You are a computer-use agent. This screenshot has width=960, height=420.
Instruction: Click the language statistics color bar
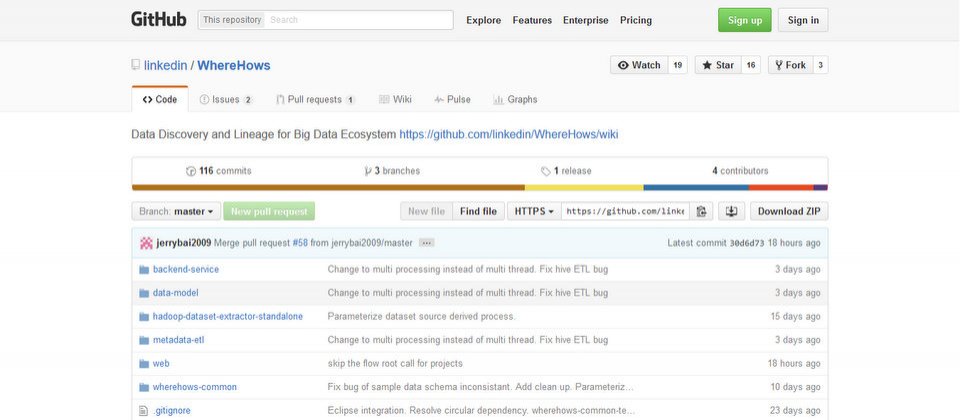pyautogui.click(x=479, y=187)
